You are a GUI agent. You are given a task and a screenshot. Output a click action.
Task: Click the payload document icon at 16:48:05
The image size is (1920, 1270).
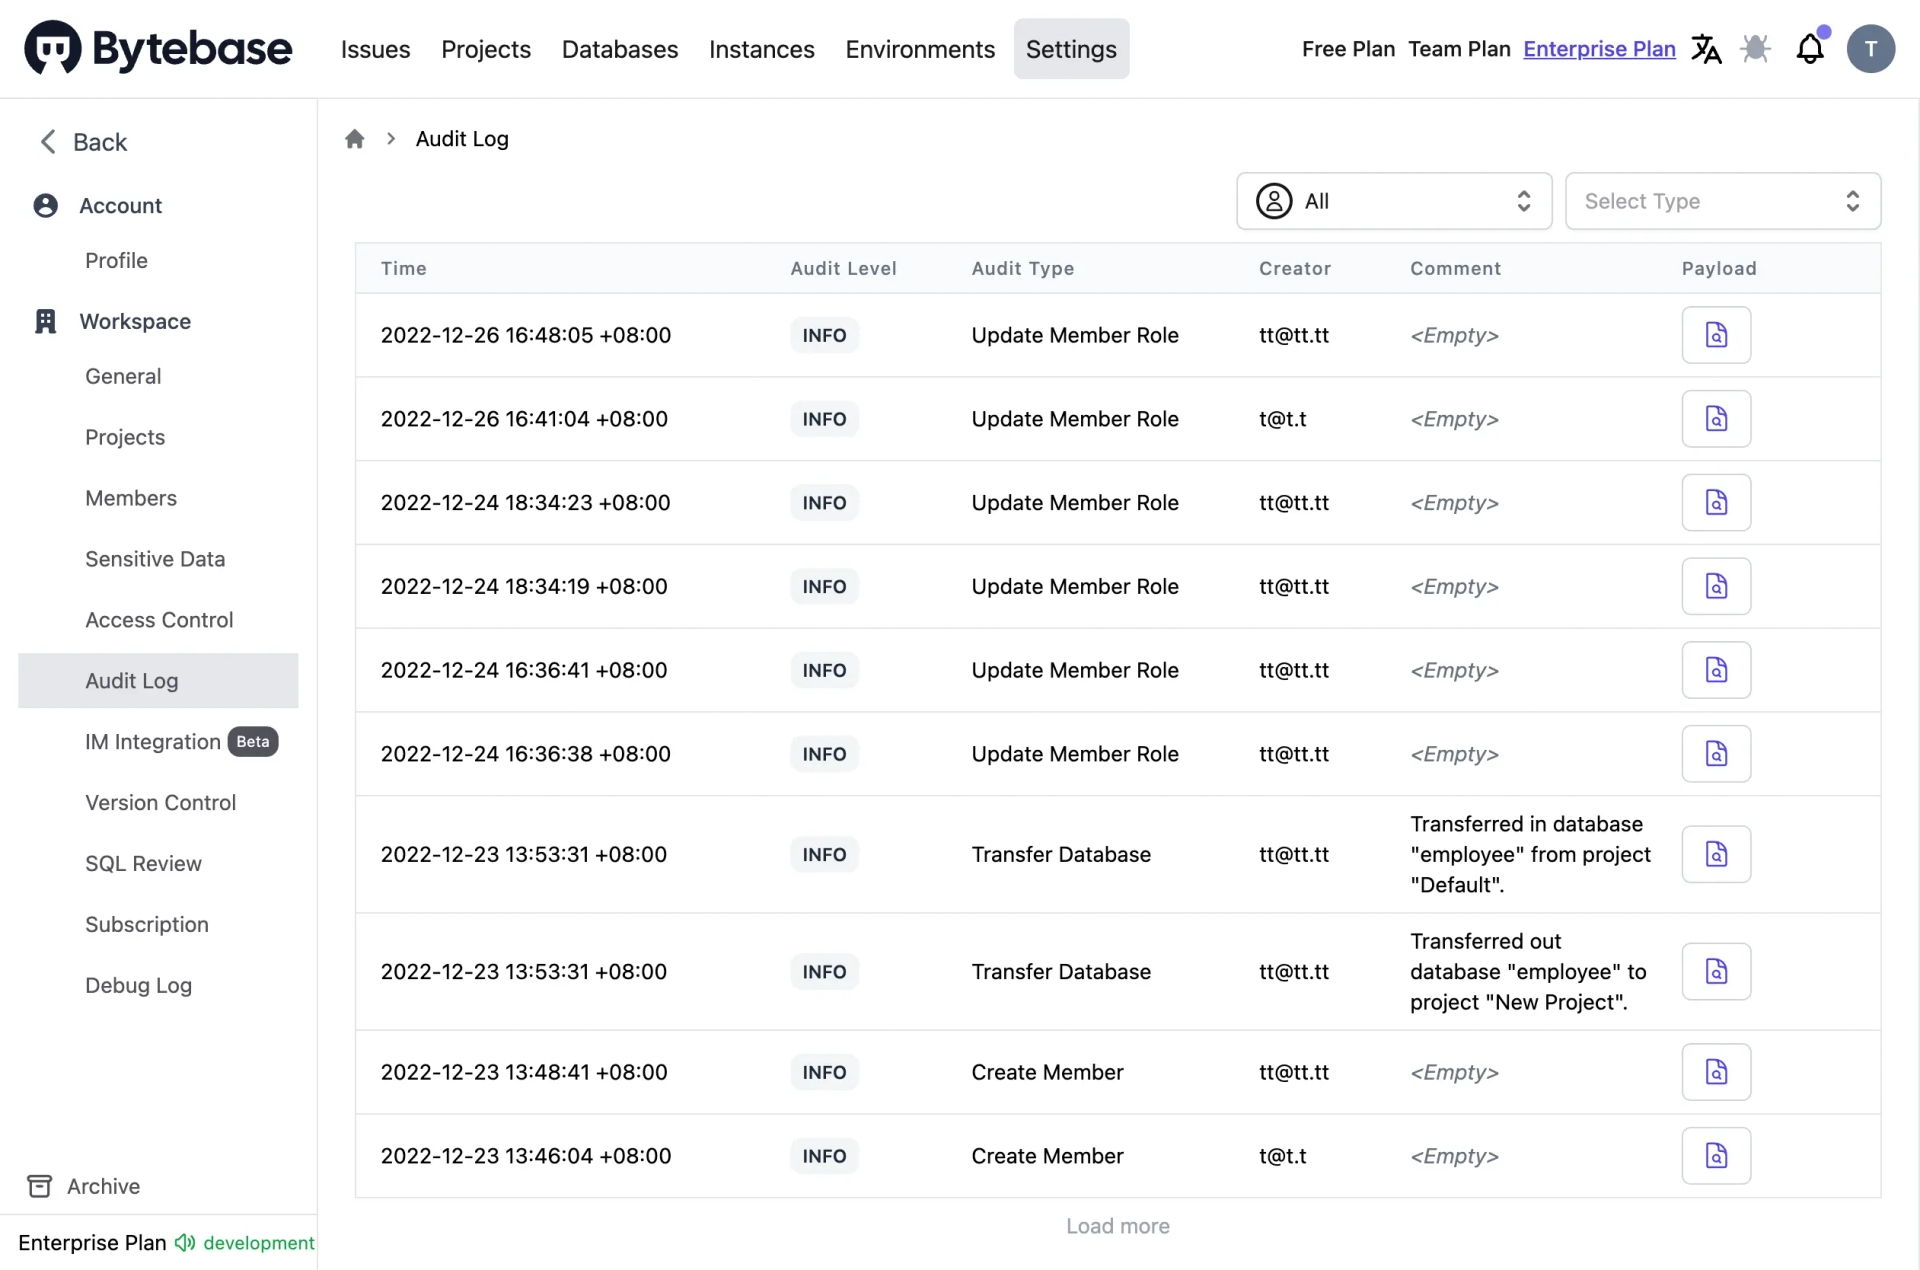tap(1716, 335)
